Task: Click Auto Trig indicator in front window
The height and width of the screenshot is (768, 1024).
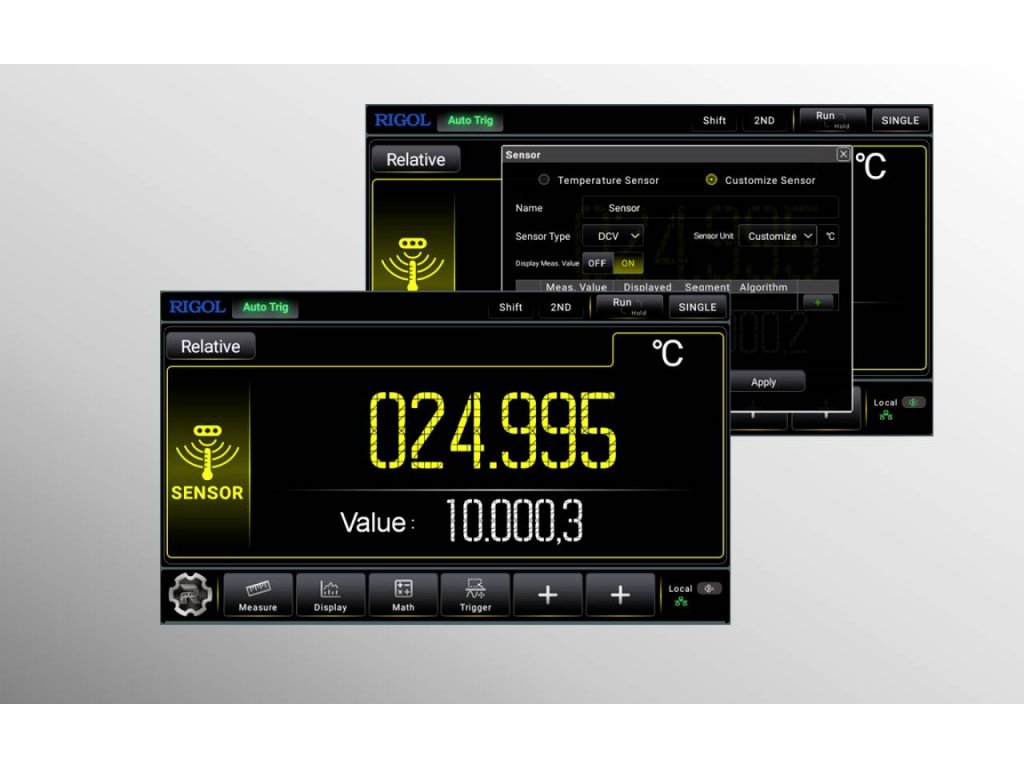Action: 265,307
